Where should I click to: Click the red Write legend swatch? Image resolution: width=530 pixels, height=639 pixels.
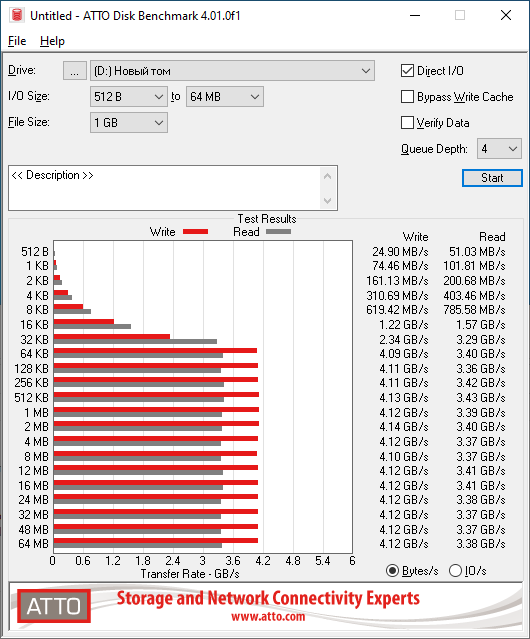click(196, 231)
